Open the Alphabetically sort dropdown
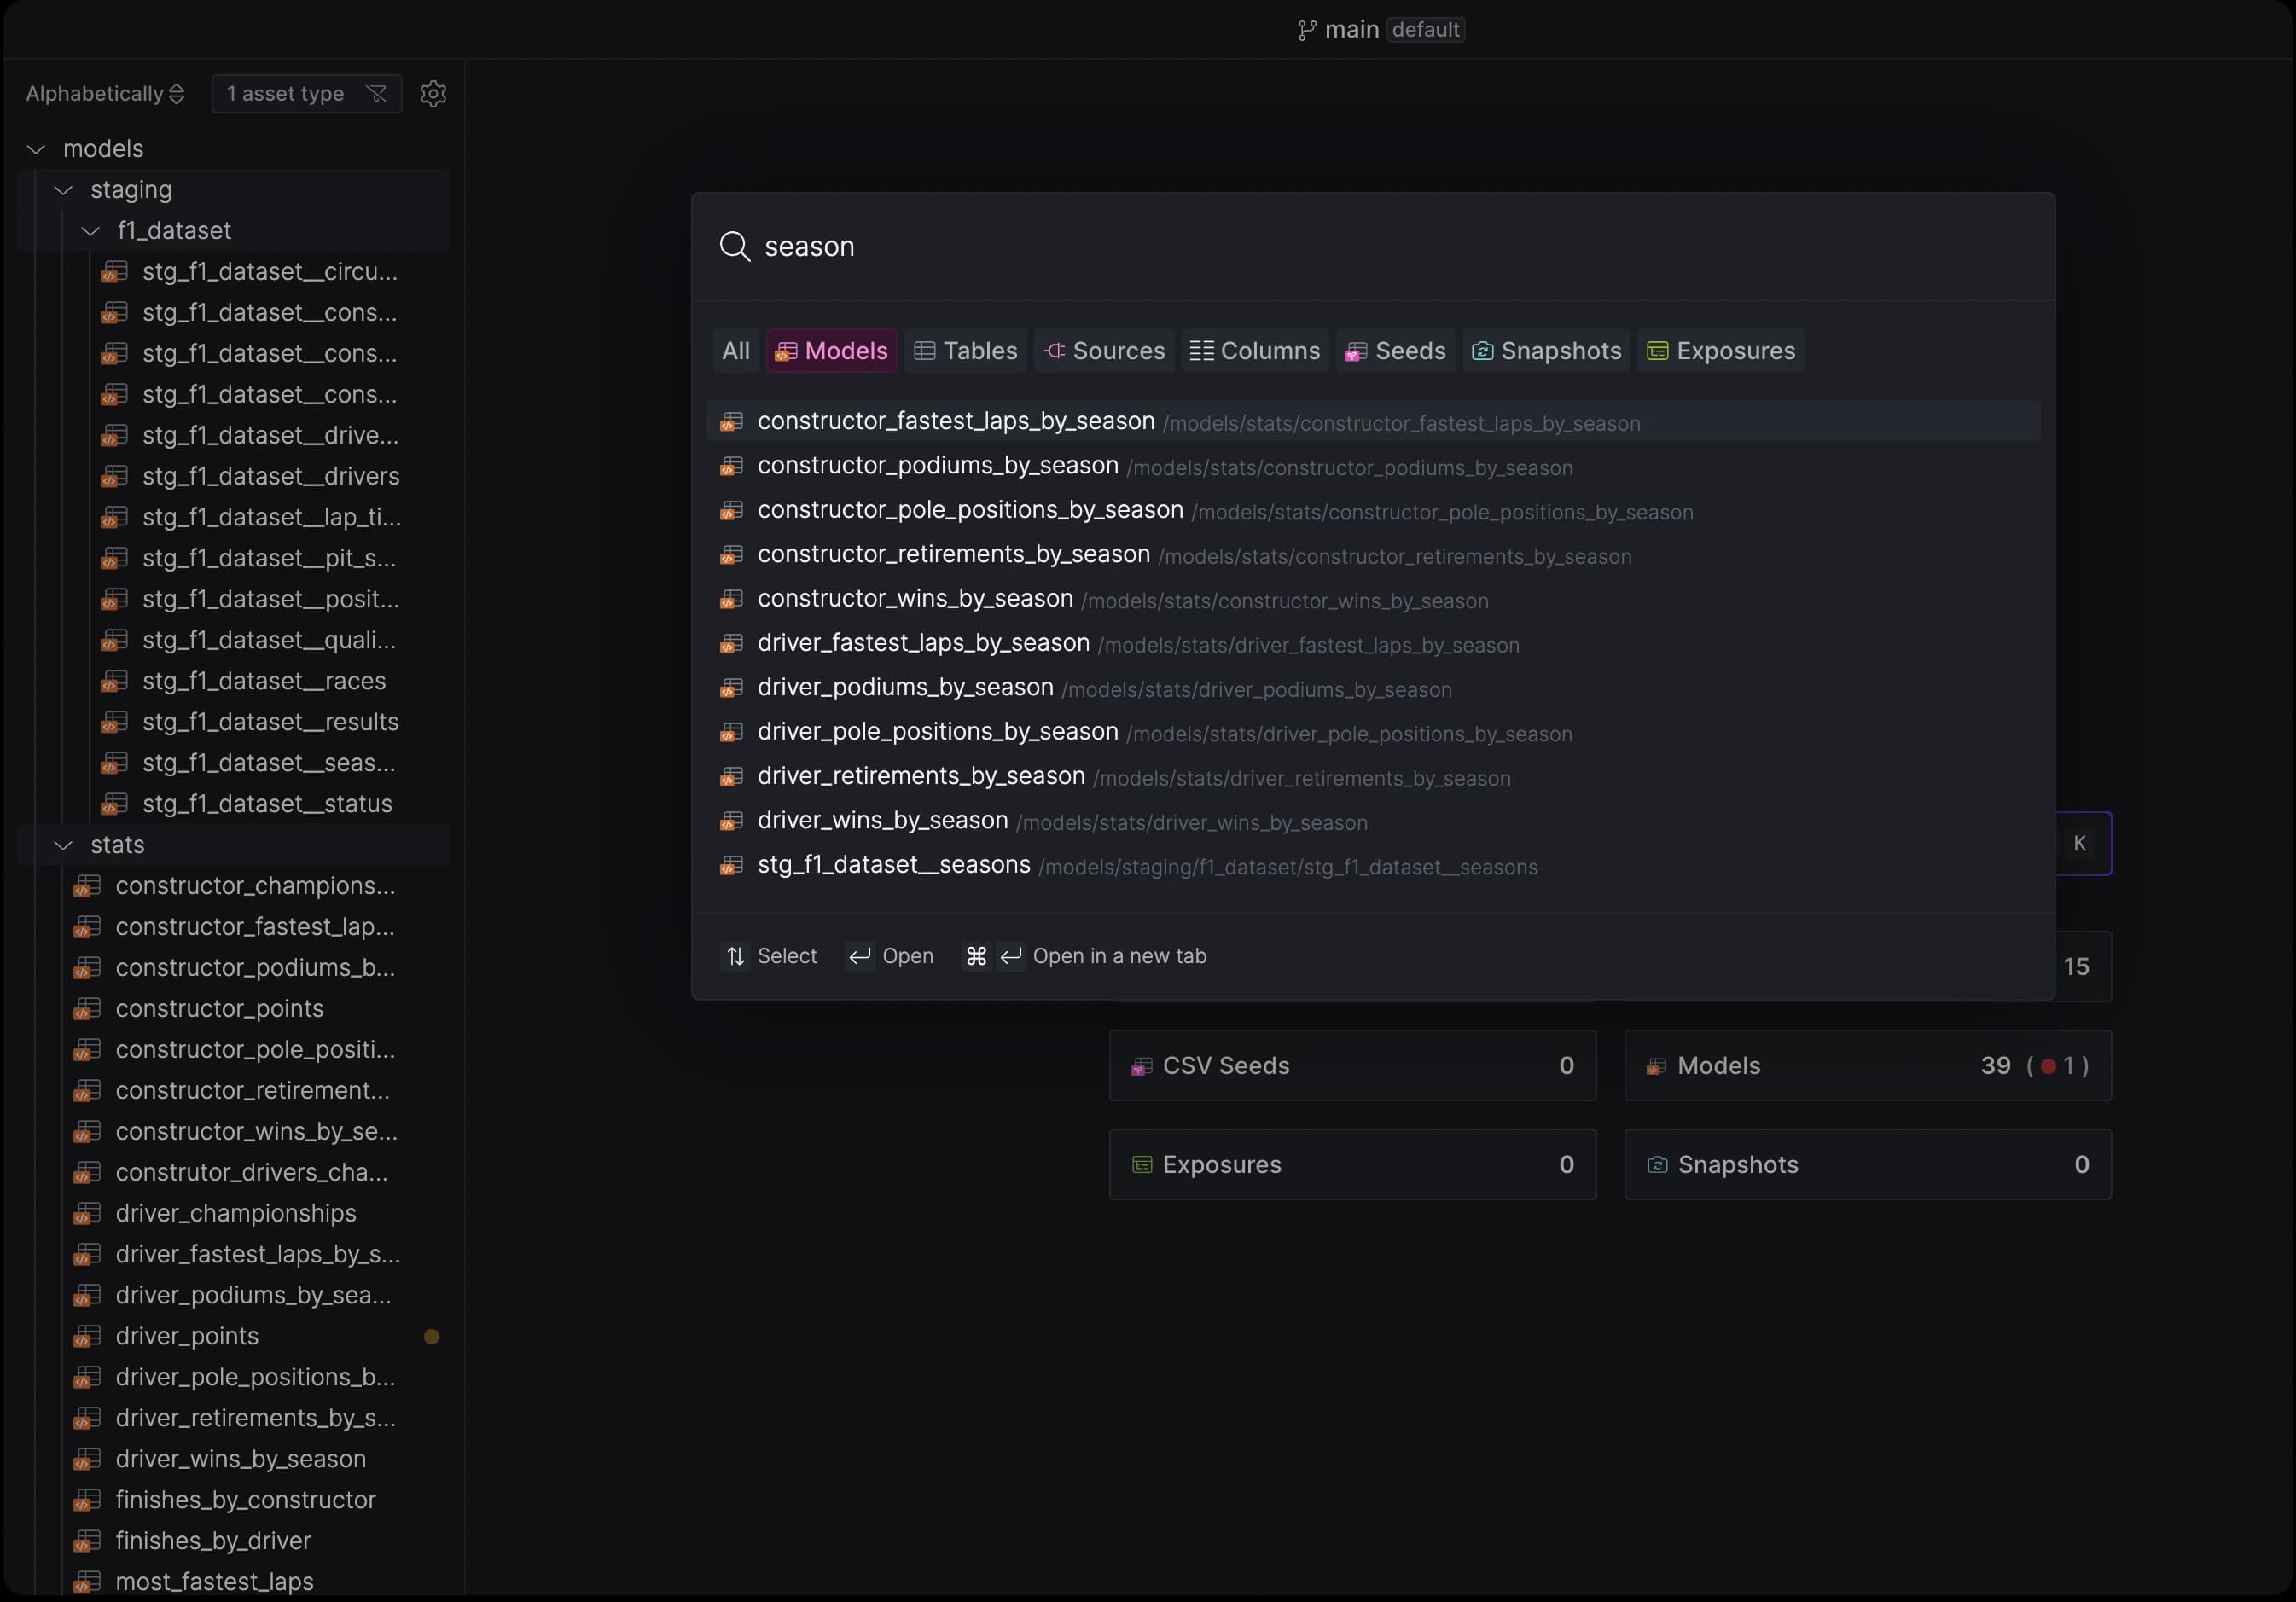The image size is (2296, 1602). (x=105, y=94)
